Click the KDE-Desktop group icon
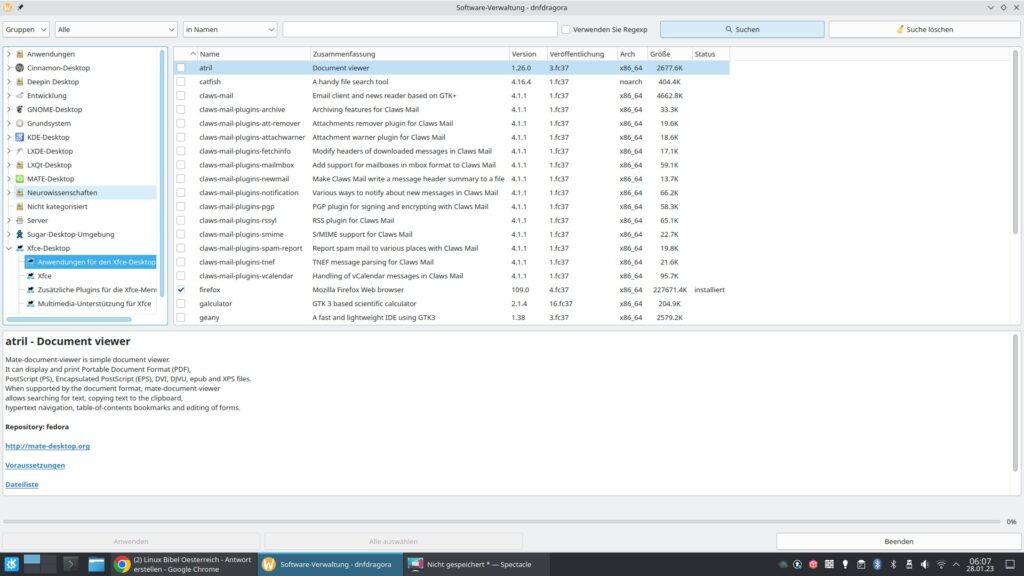 click(x=20, y=137)
